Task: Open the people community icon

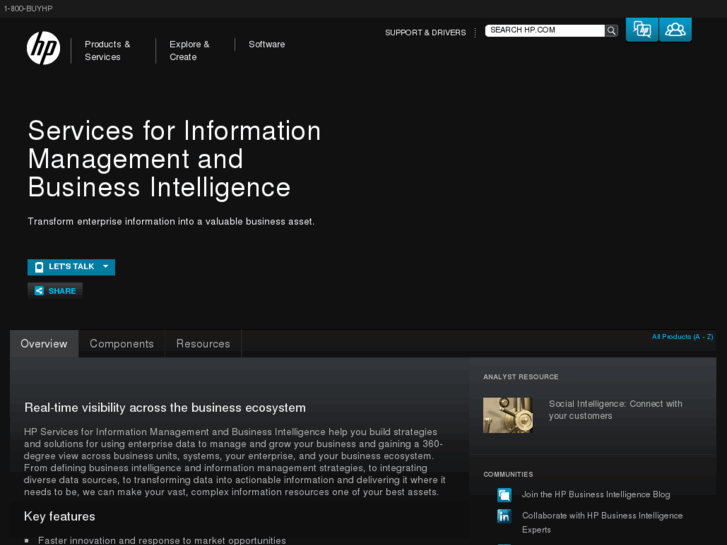Action: click(675, 30)
